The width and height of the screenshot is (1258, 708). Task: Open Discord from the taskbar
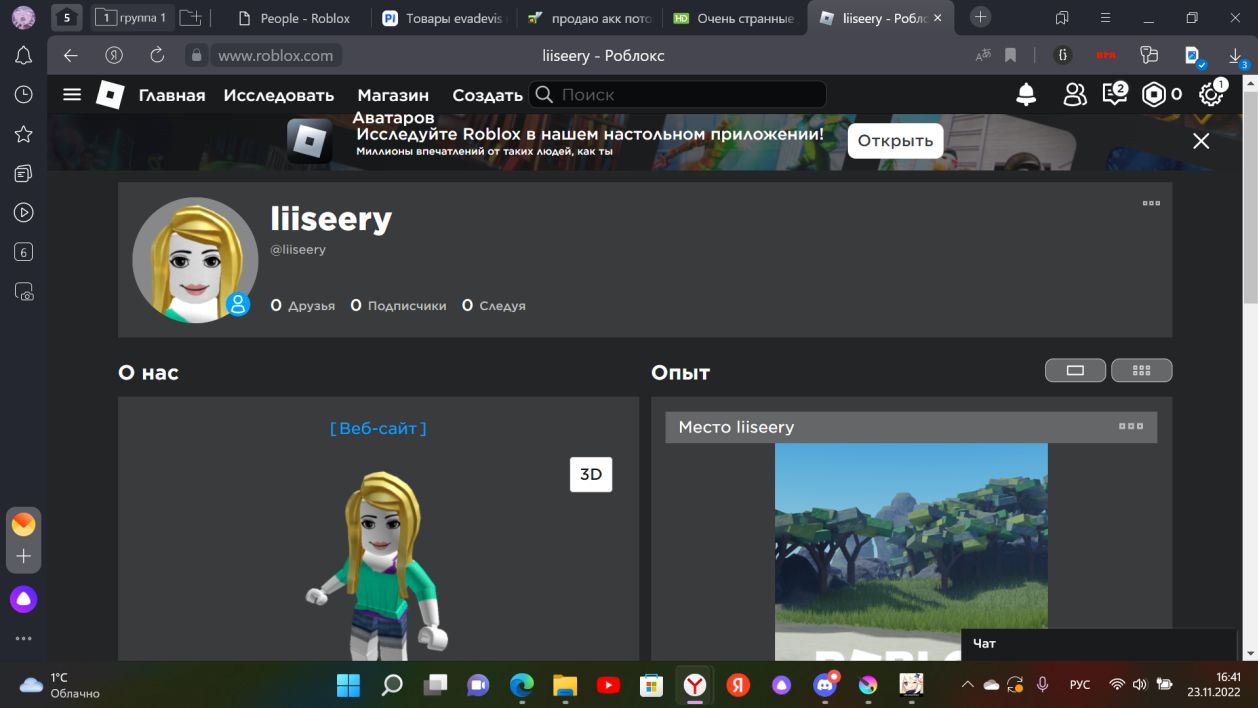825,685
